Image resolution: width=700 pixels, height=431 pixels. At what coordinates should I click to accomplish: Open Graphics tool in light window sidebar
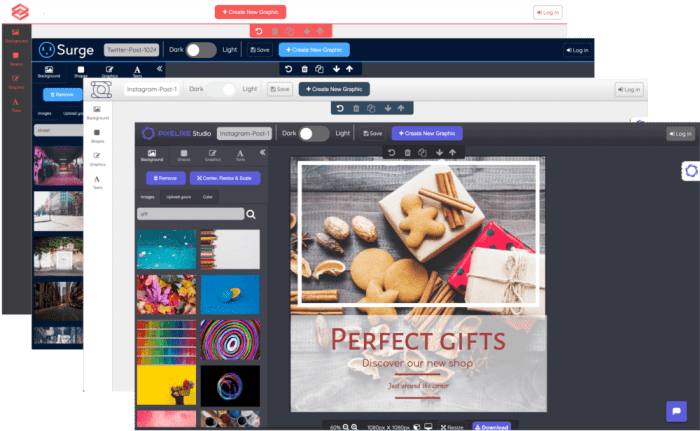point(97,159)
